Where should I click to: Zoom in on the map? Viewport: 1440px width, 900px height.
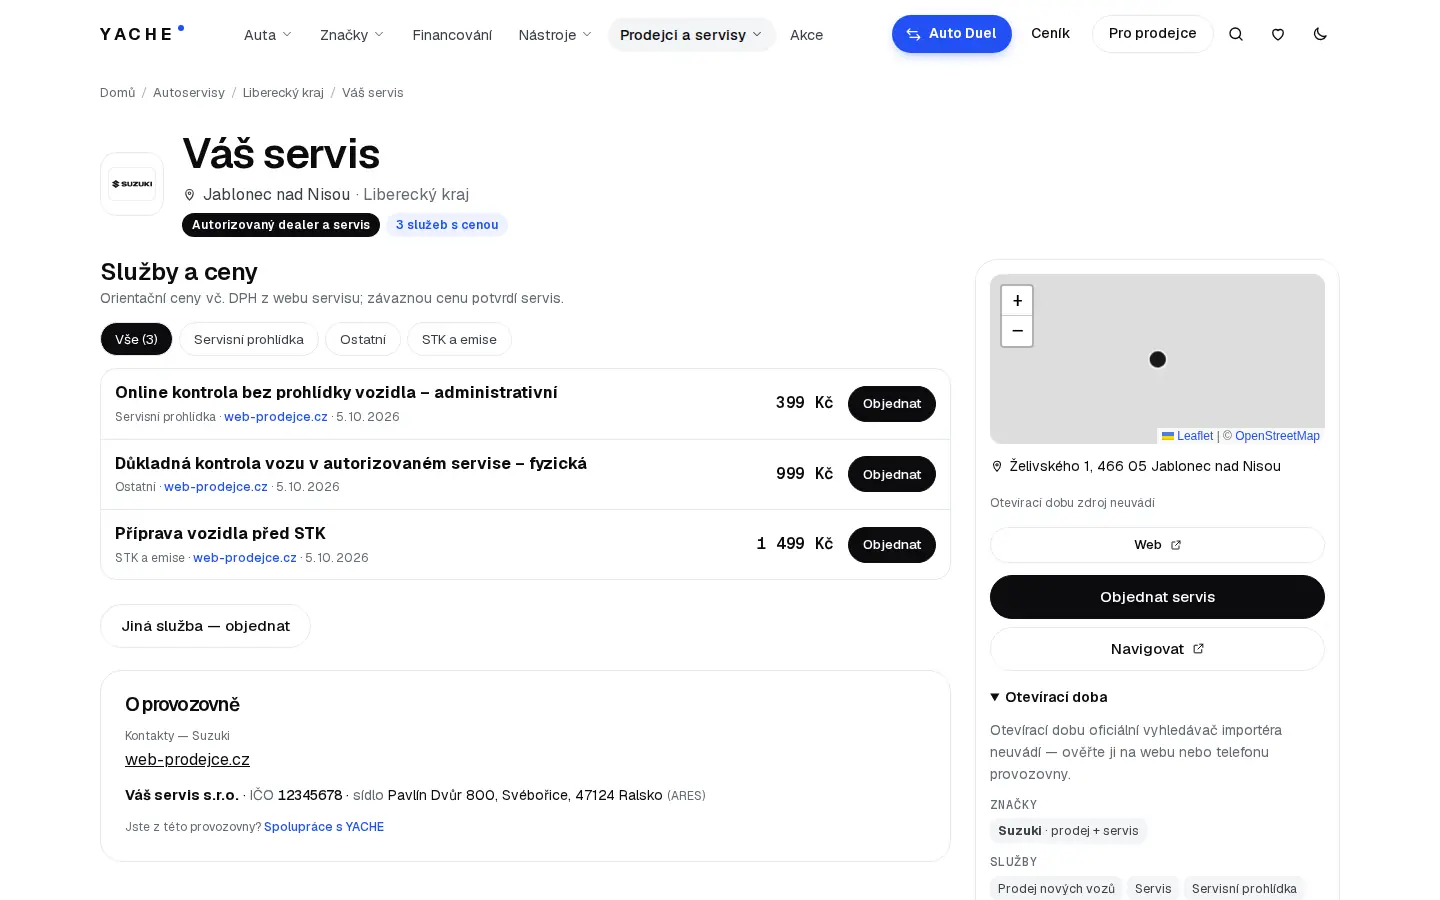pos(1017,300)
